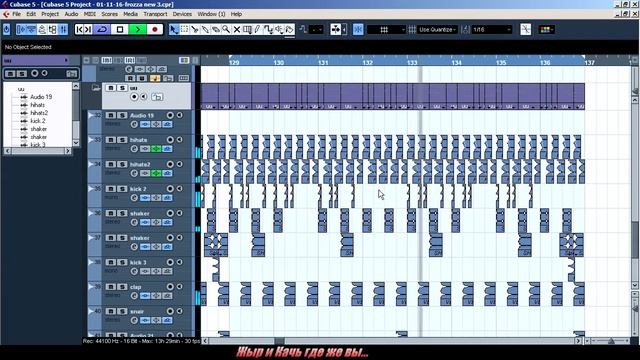Click bar 133 on the ruler

412,62
